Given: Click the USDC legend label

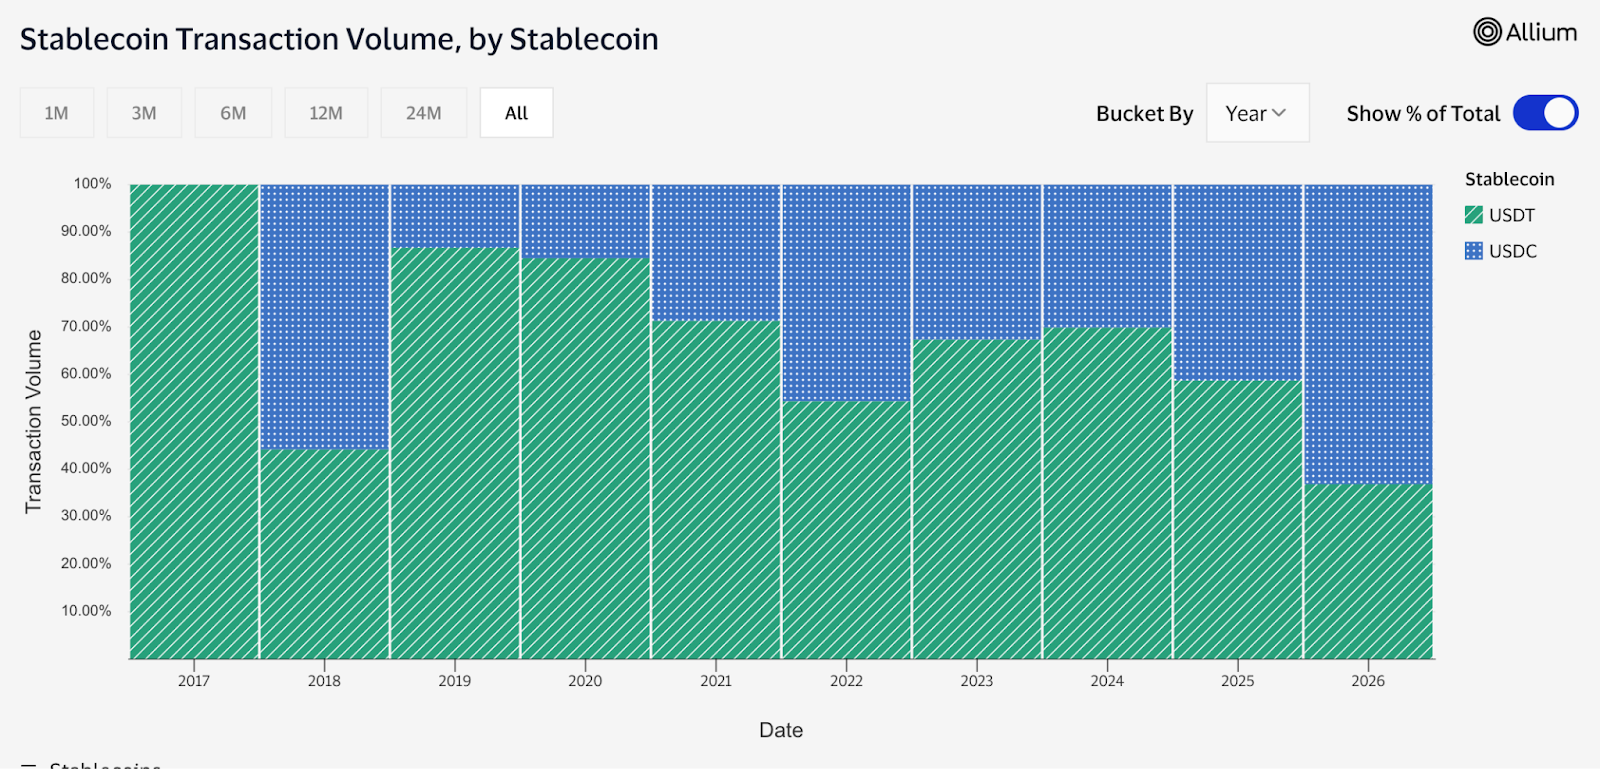Looking at the screenshot, I should (x=1512, y=251).
